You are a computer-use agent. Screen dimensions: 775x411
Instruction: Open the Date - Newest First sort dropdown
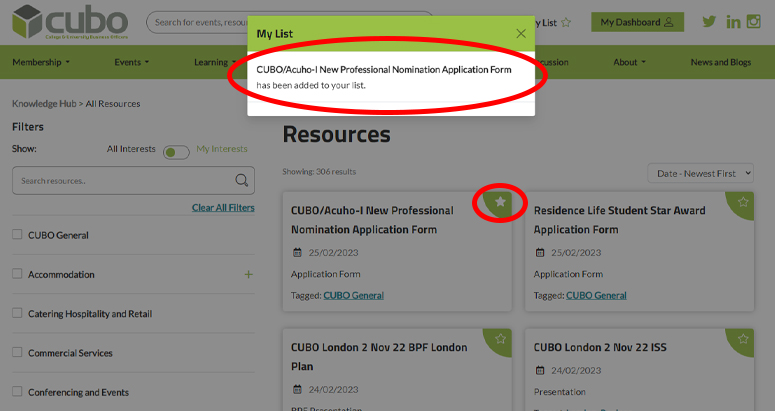[x=700, y=173]
